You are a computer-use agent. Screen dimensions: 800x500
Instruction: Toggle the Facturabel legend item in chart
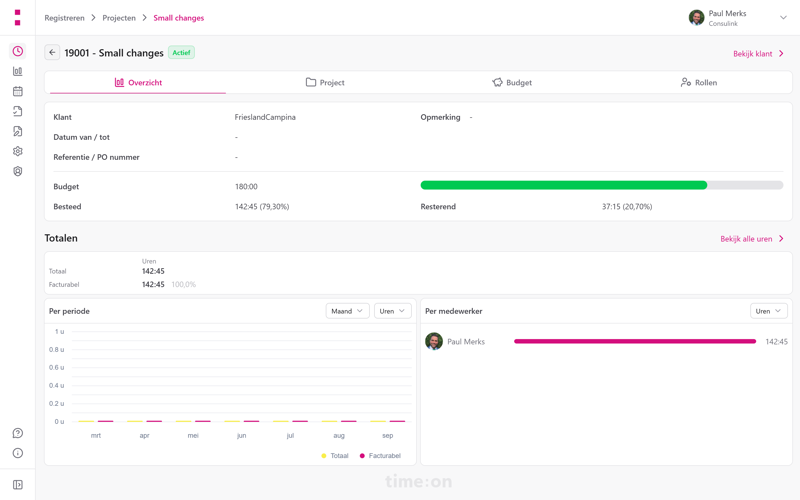(x=380, y=456)
